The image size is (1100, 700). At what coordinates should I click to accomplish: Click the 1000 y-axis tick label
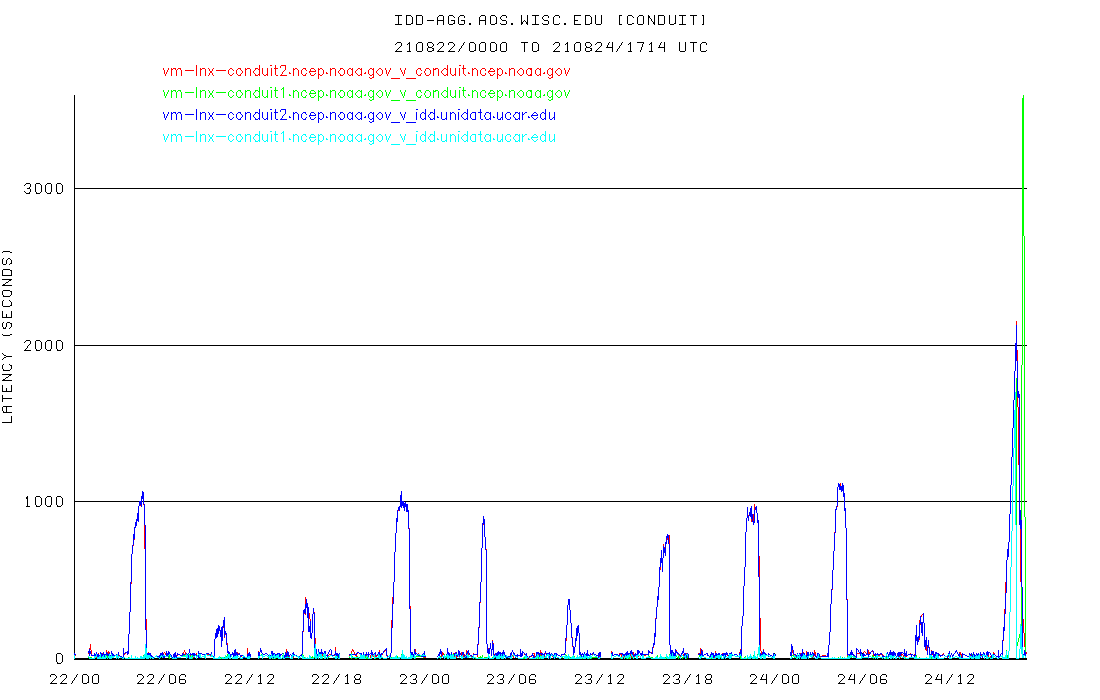43,502
